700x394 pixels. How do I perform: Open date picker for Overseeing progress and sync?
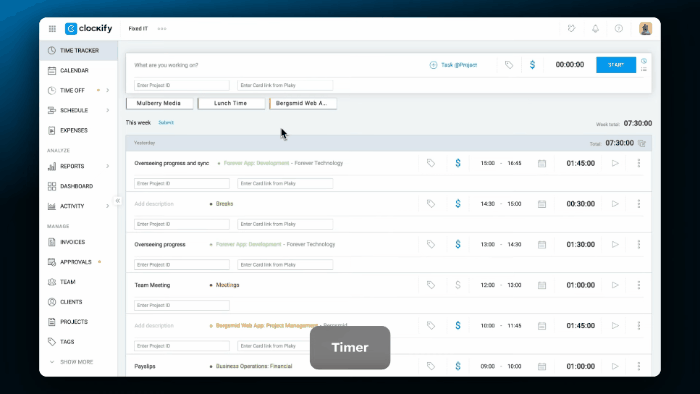[542, 163]
